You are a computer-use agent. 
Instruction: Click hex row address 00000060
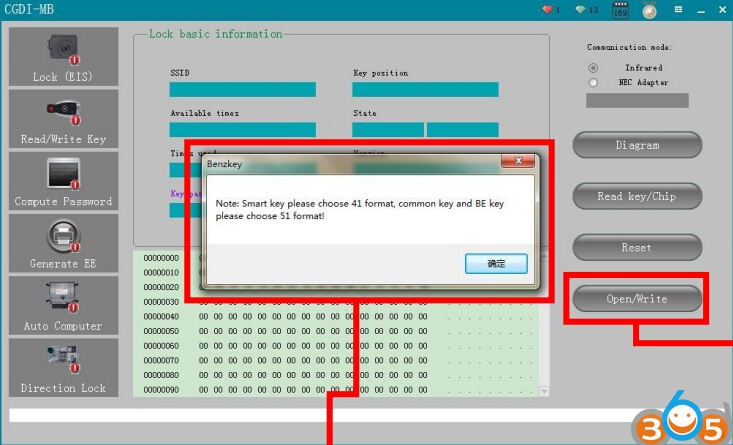coord(161,346)
